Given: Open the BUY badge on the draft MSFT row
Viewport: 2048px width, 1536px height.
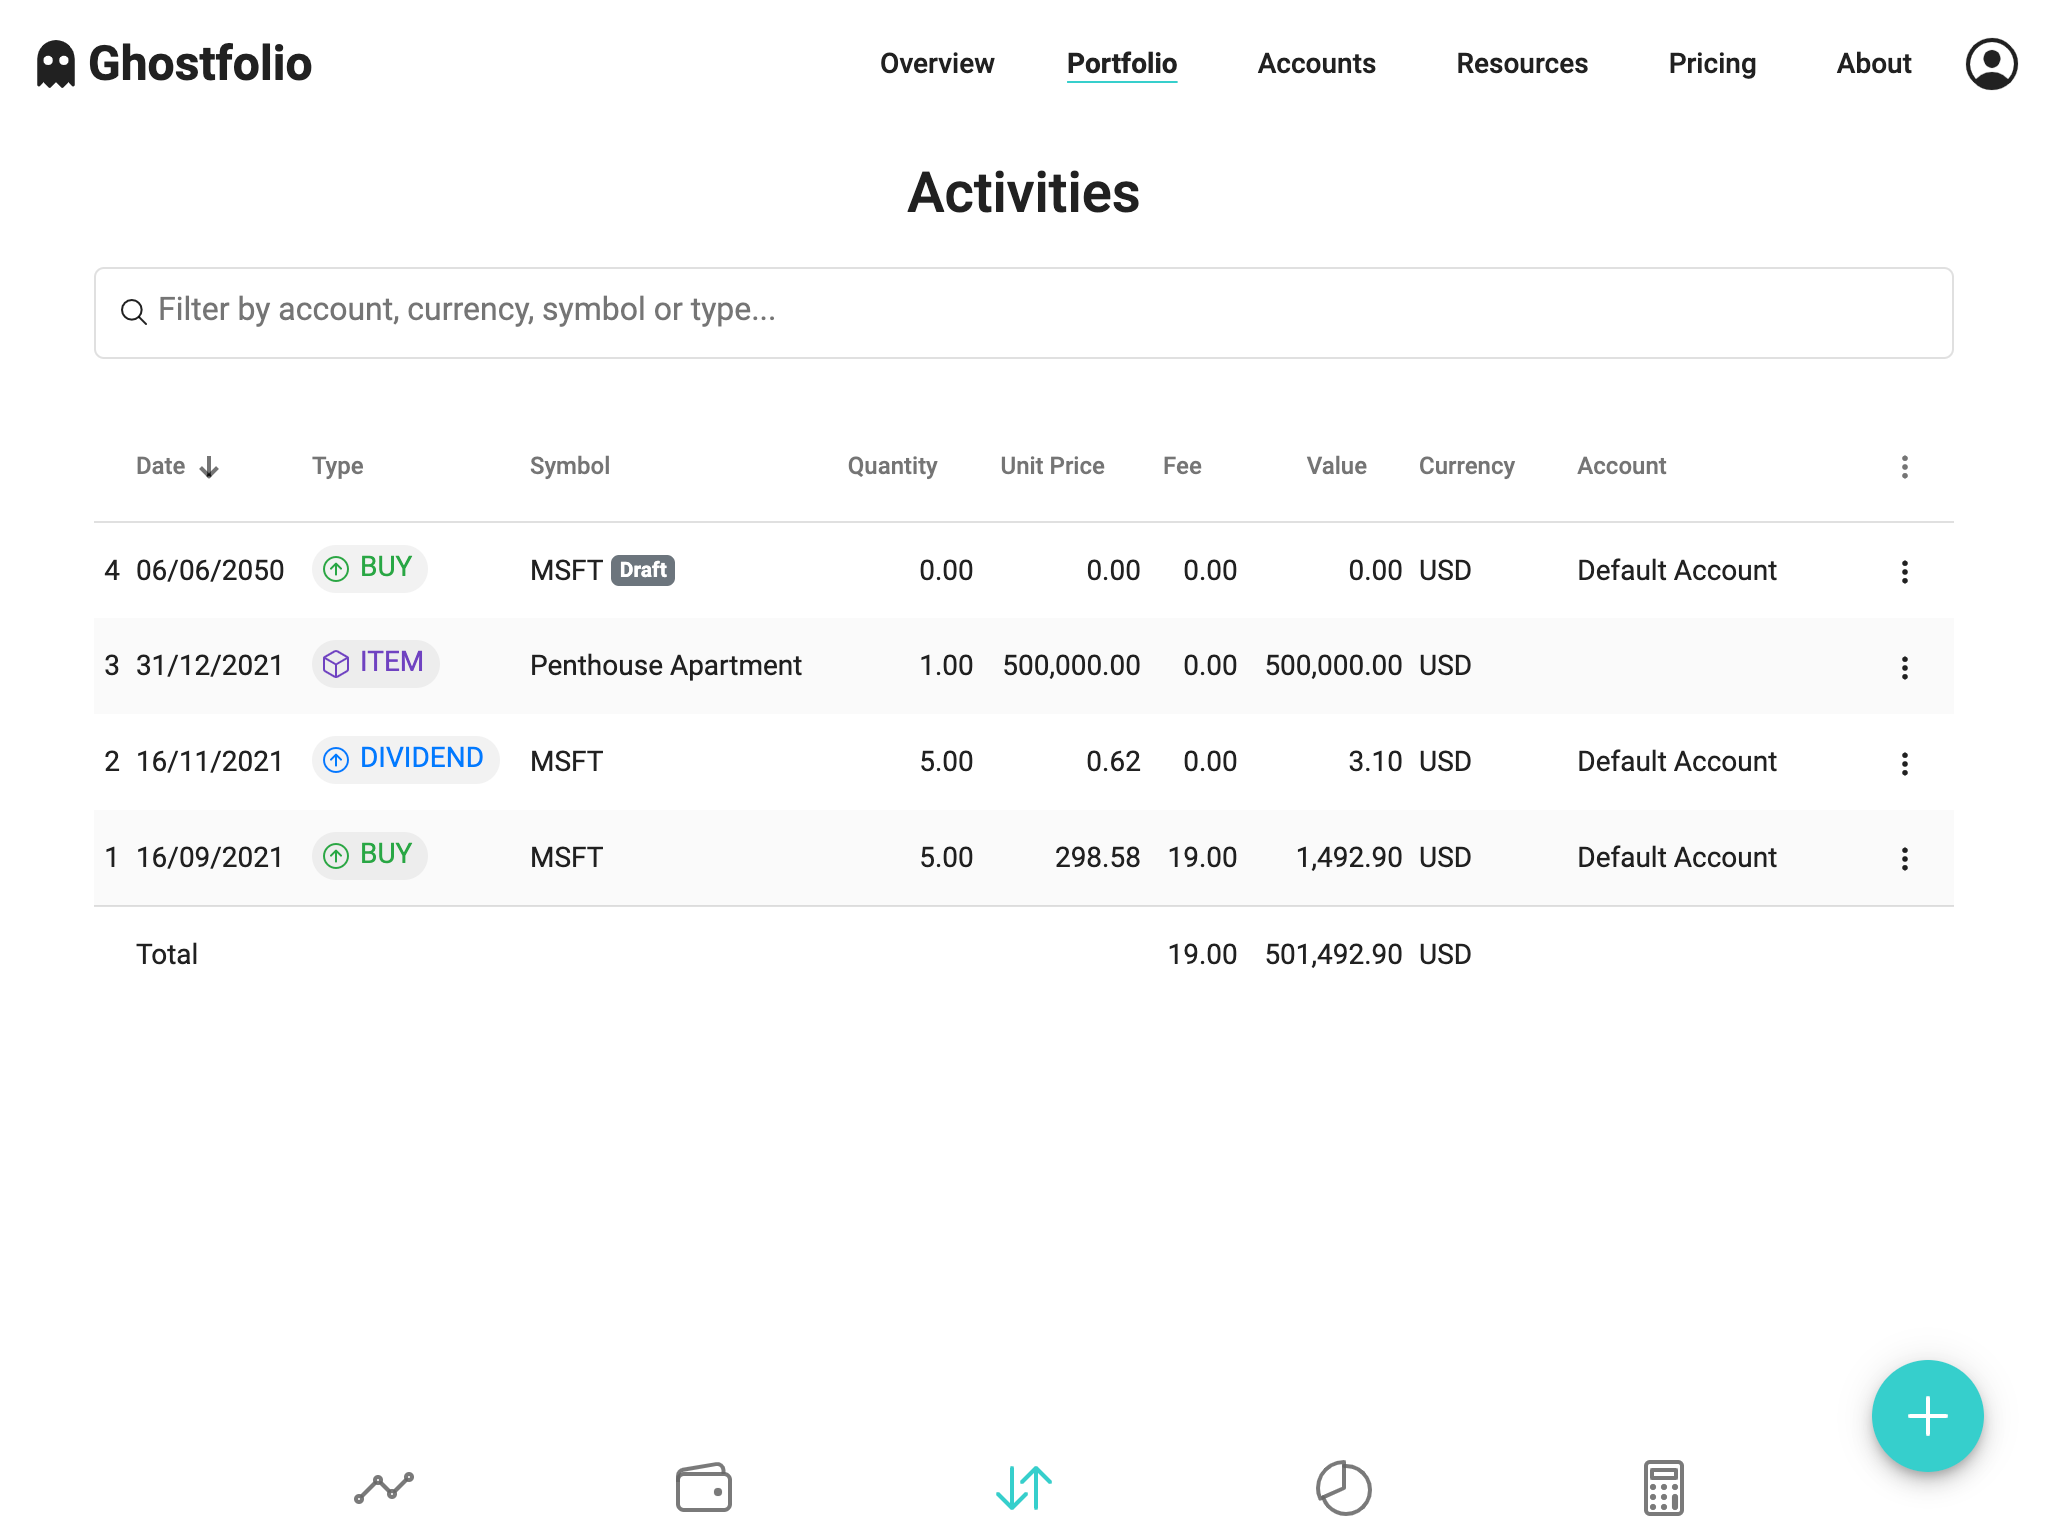Looking at the screenshot, I should [x=369, y=568].
